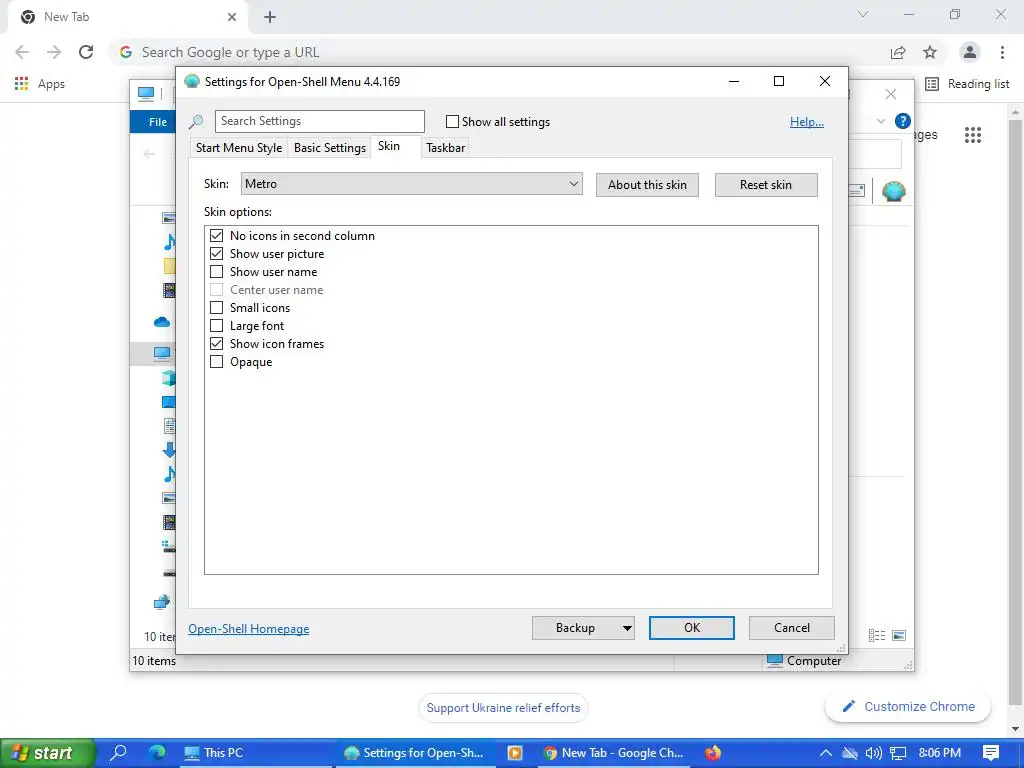The height and width of the screenshot is (768, 1024).
Task: Click the Open-Shell shell icon in File Explorer toolbar
Action: [x=893, y=191]
